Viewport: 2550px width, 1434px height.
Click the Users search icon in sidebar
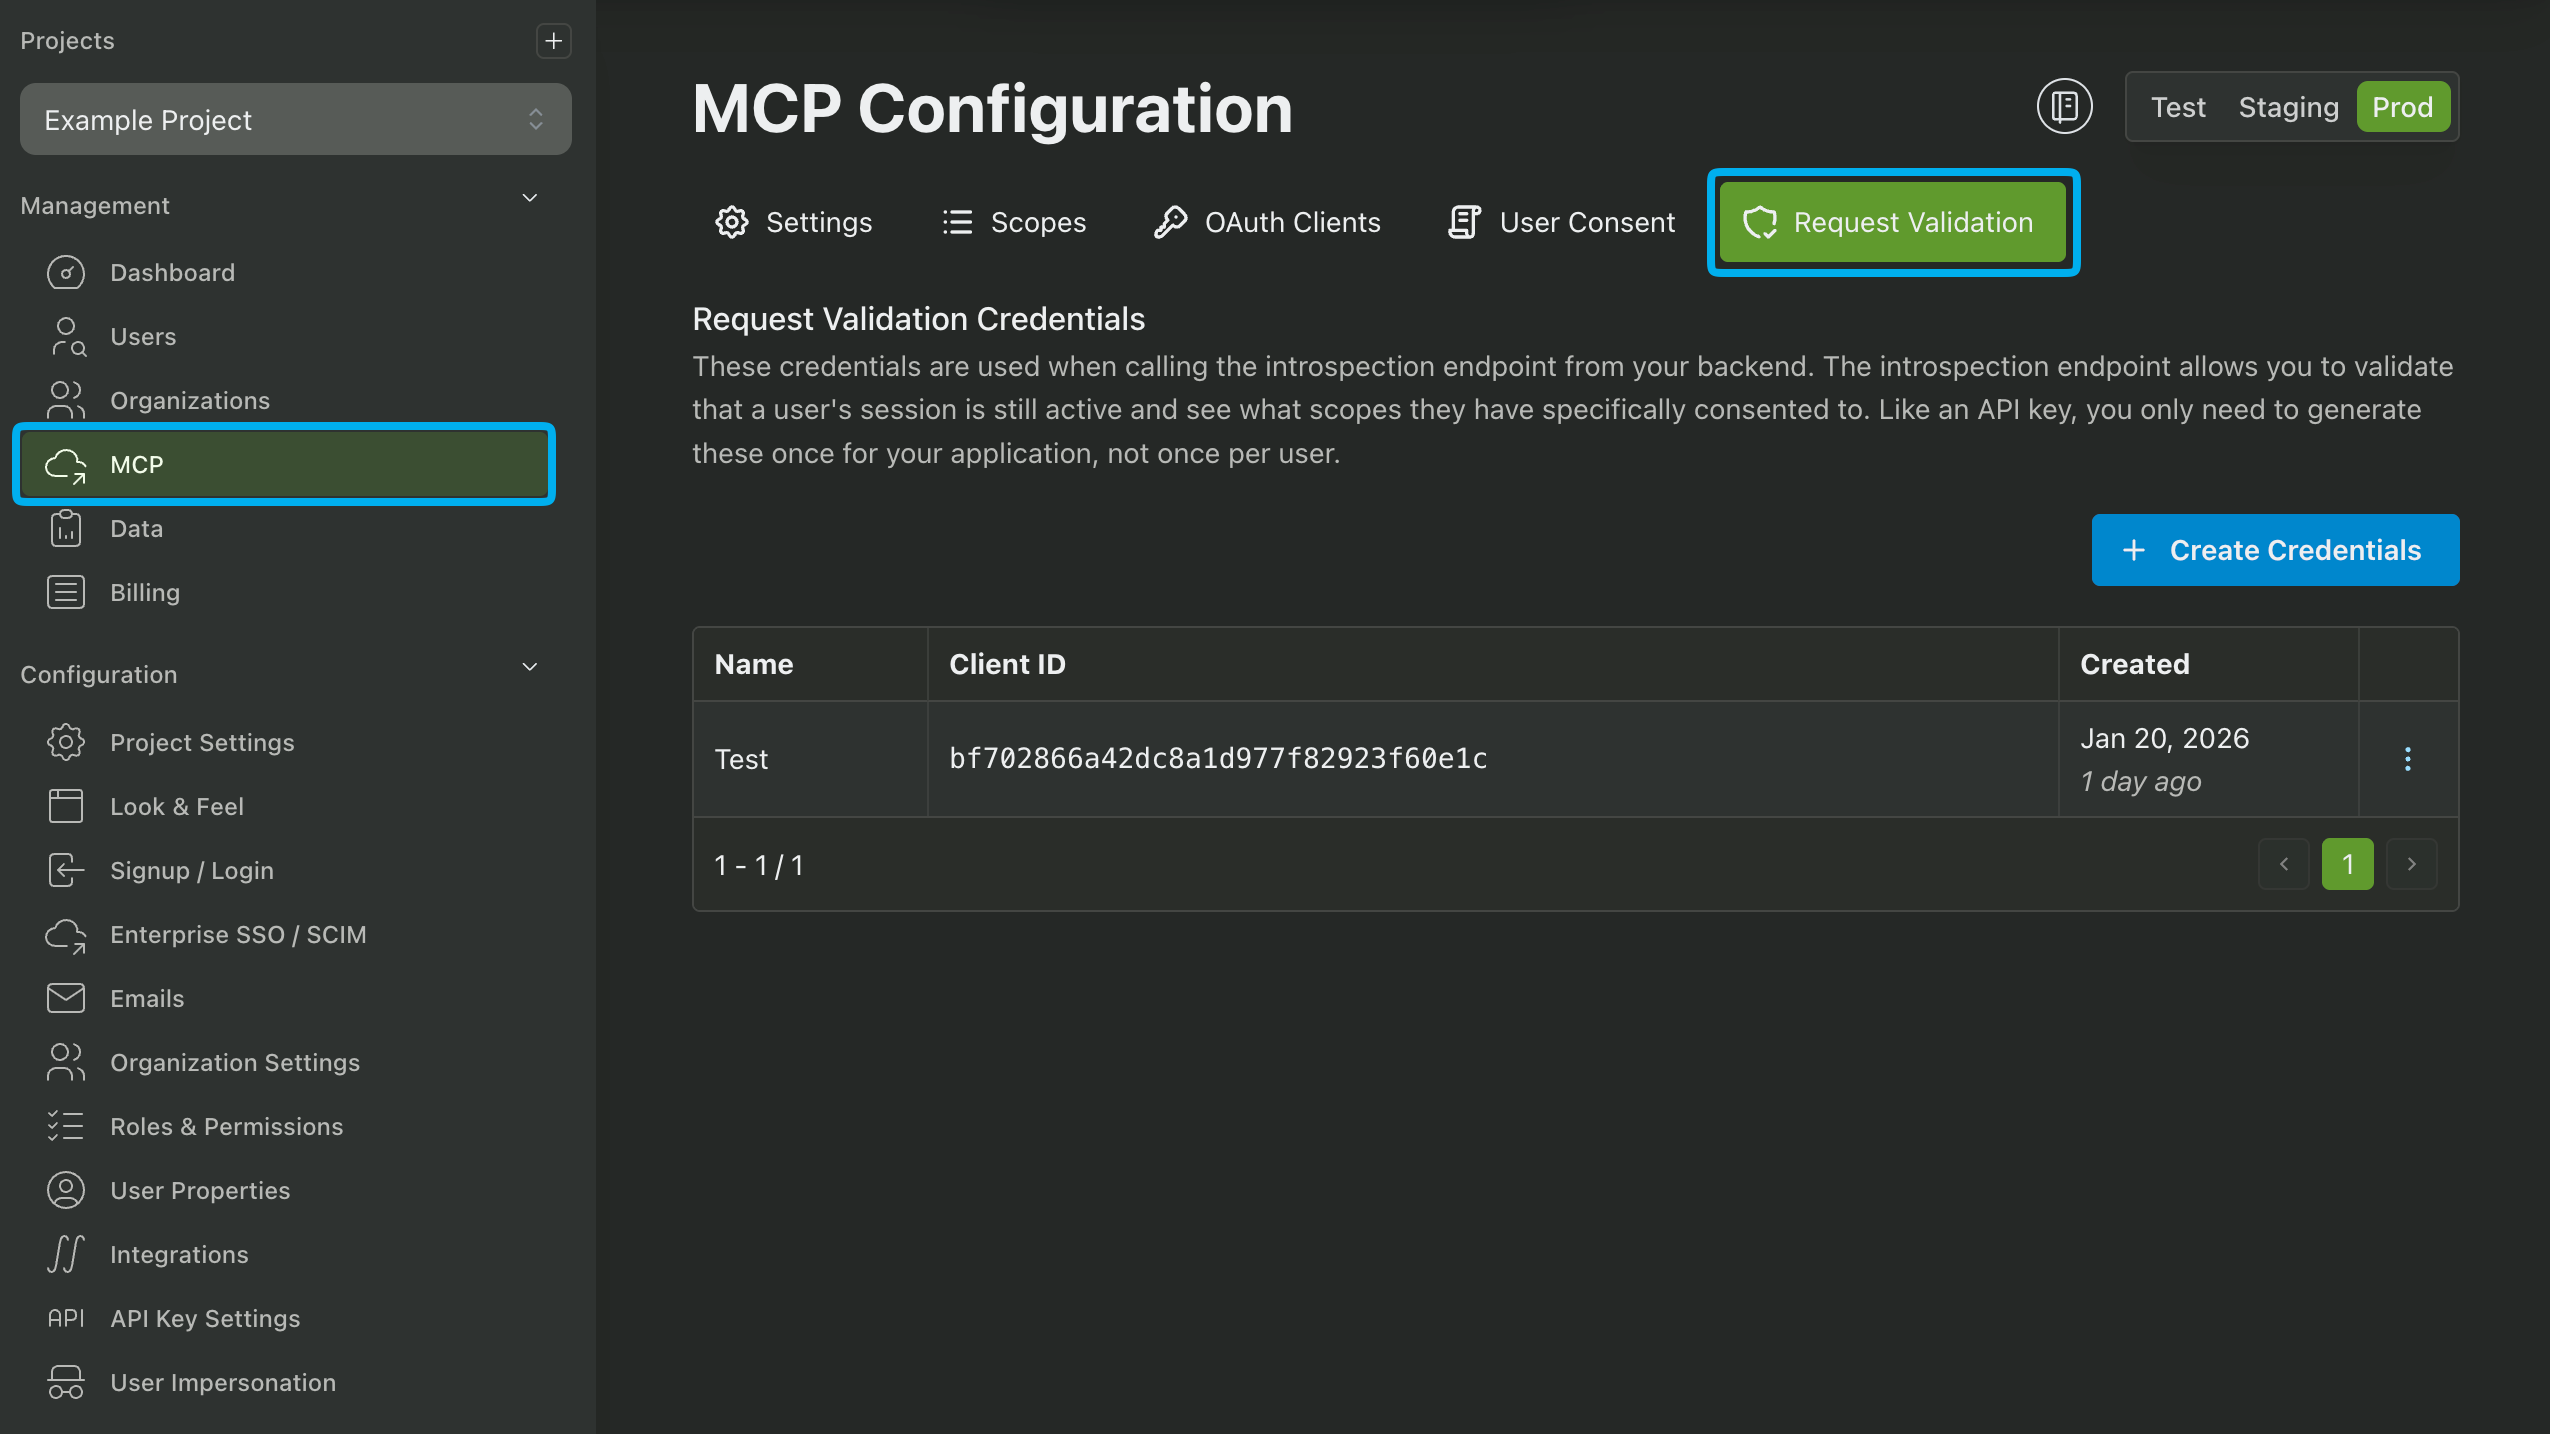point(66,337)
